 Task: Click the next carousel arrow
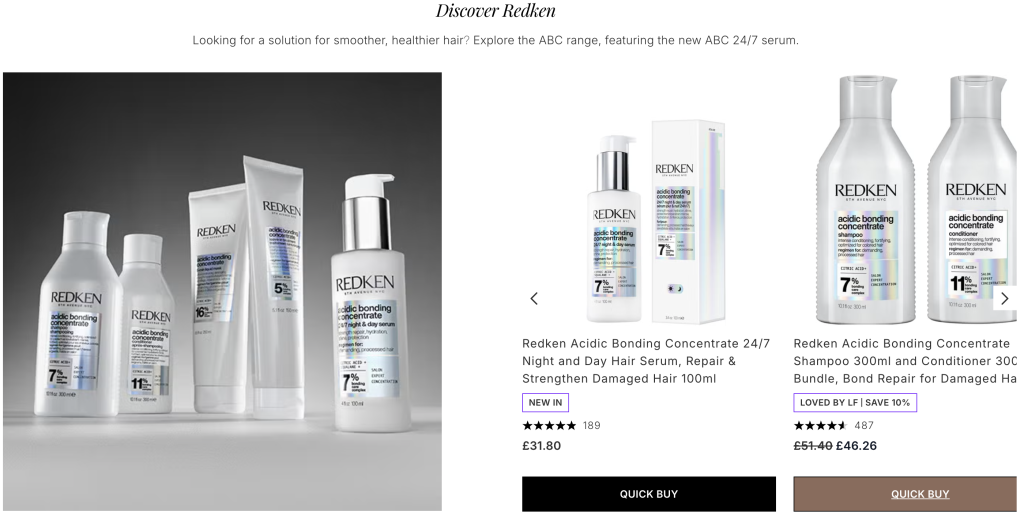coord(1005,298)
